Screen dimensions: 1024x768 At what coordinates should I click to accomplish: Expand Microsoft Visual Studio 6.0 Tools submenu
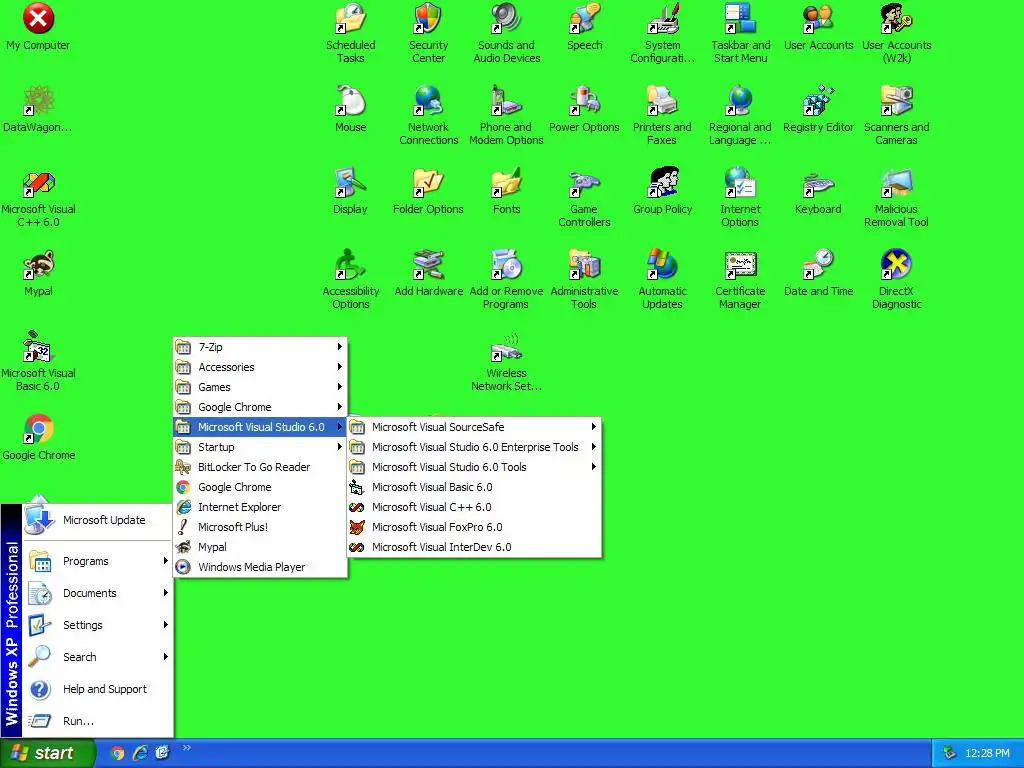pyautogui.click(x=474, y=467)
